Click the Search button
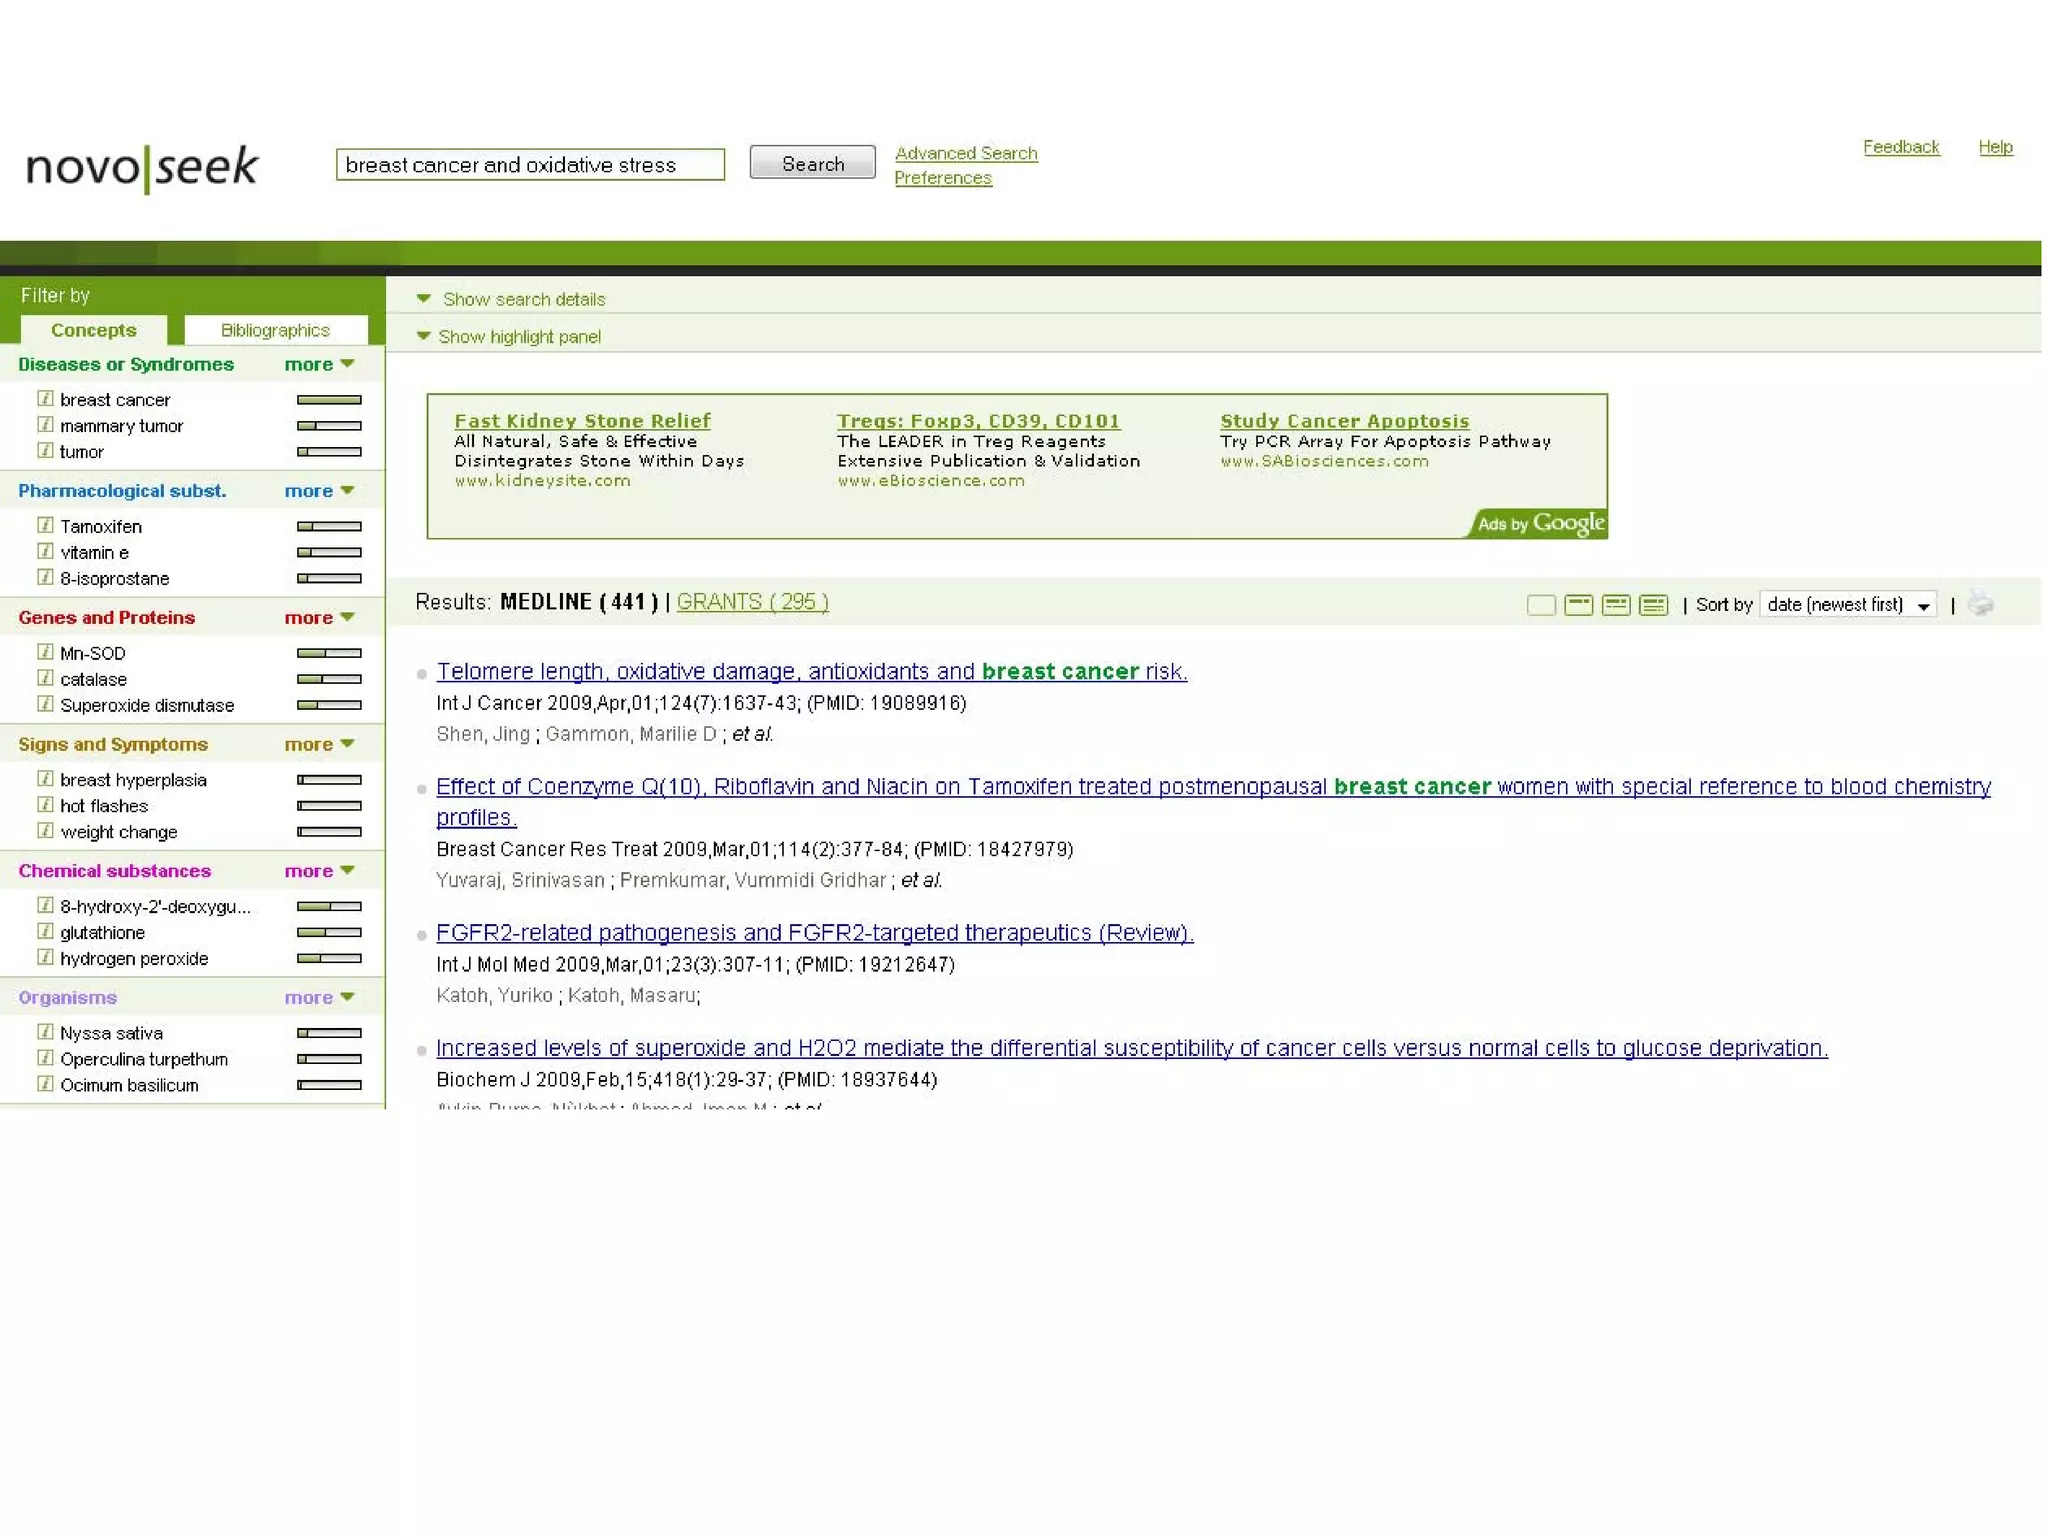2048x1536 pixels. pyautogui.click(x=812, y=163)
